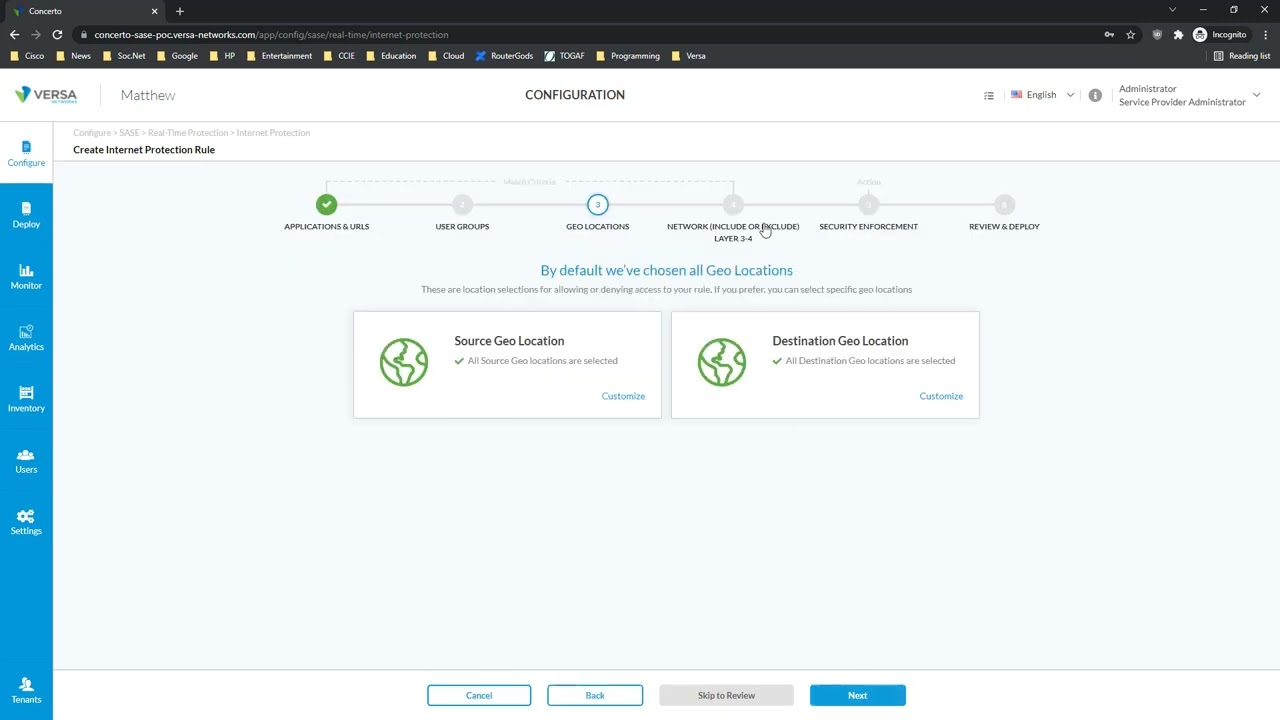The height and width of the screenshot is (720, 1280).
Task: Open the Tenants section in sidebar
Action: tap(26, 691)
